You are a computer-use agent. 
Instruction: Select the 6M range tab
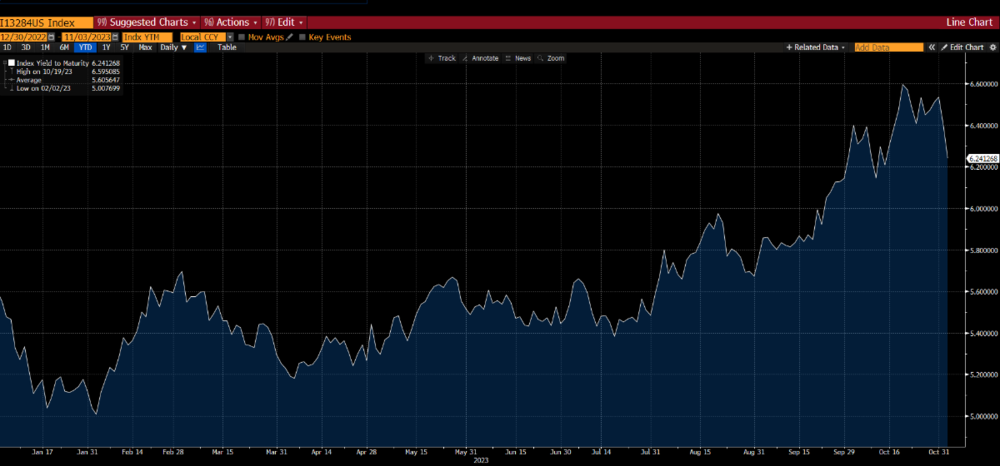click(x=64, y=47)
